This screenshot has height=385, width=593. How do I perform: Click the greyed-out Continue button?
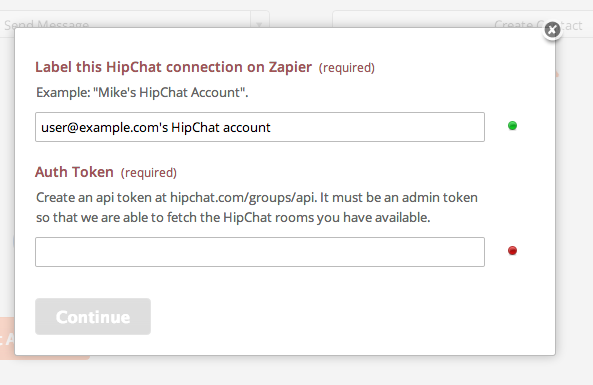[93, 317]
